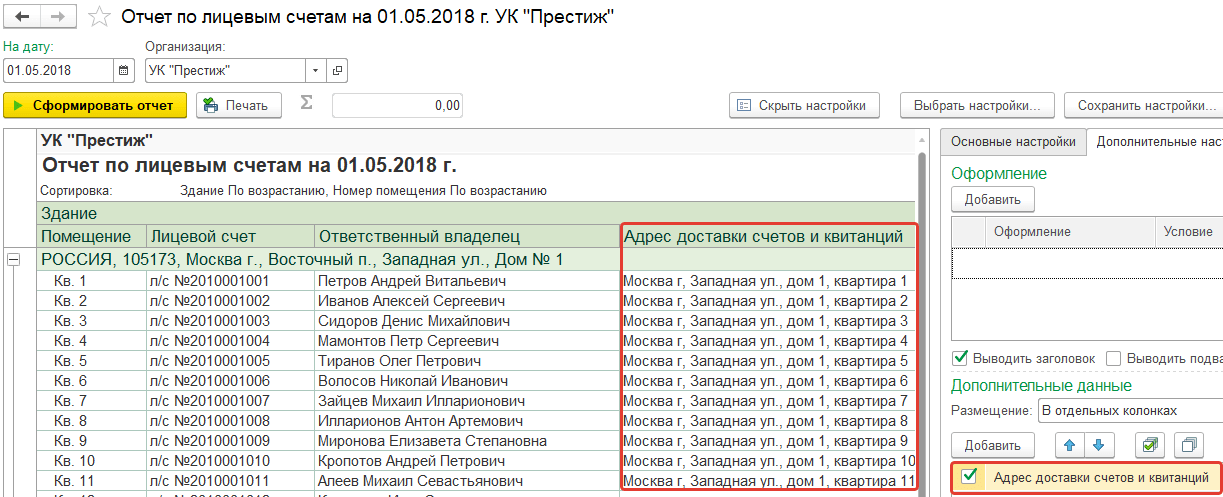Uncheck all additional data items icon
This screenshot has width=1223, height=497.
pyautogui.click(x=1189, y=445)
